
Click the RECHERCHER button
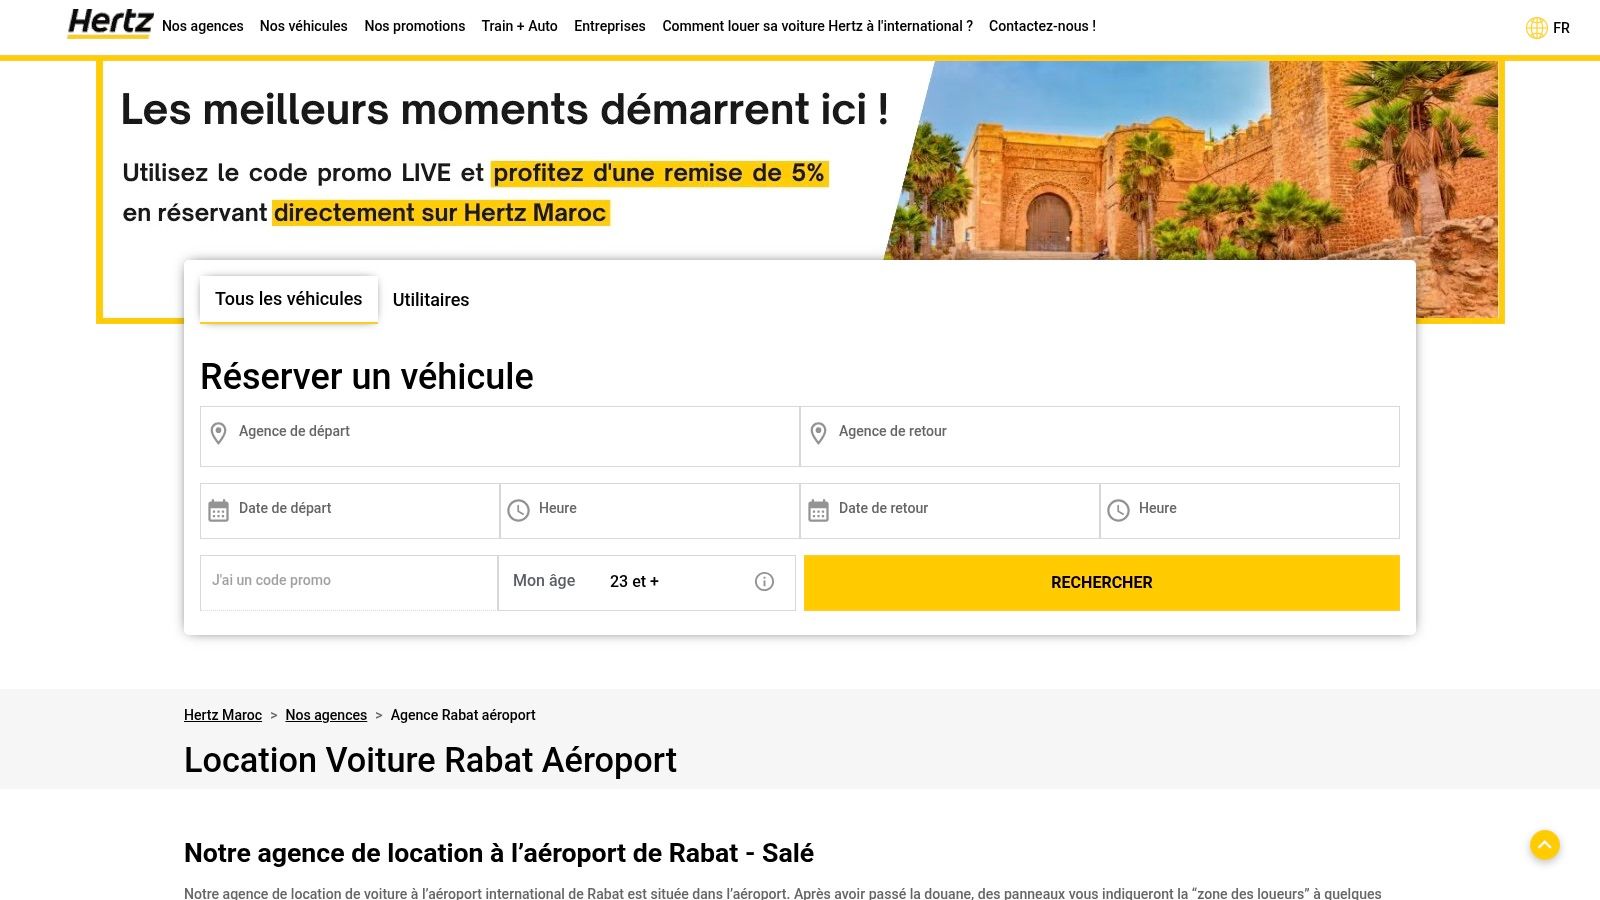(x=1100, y=582)
